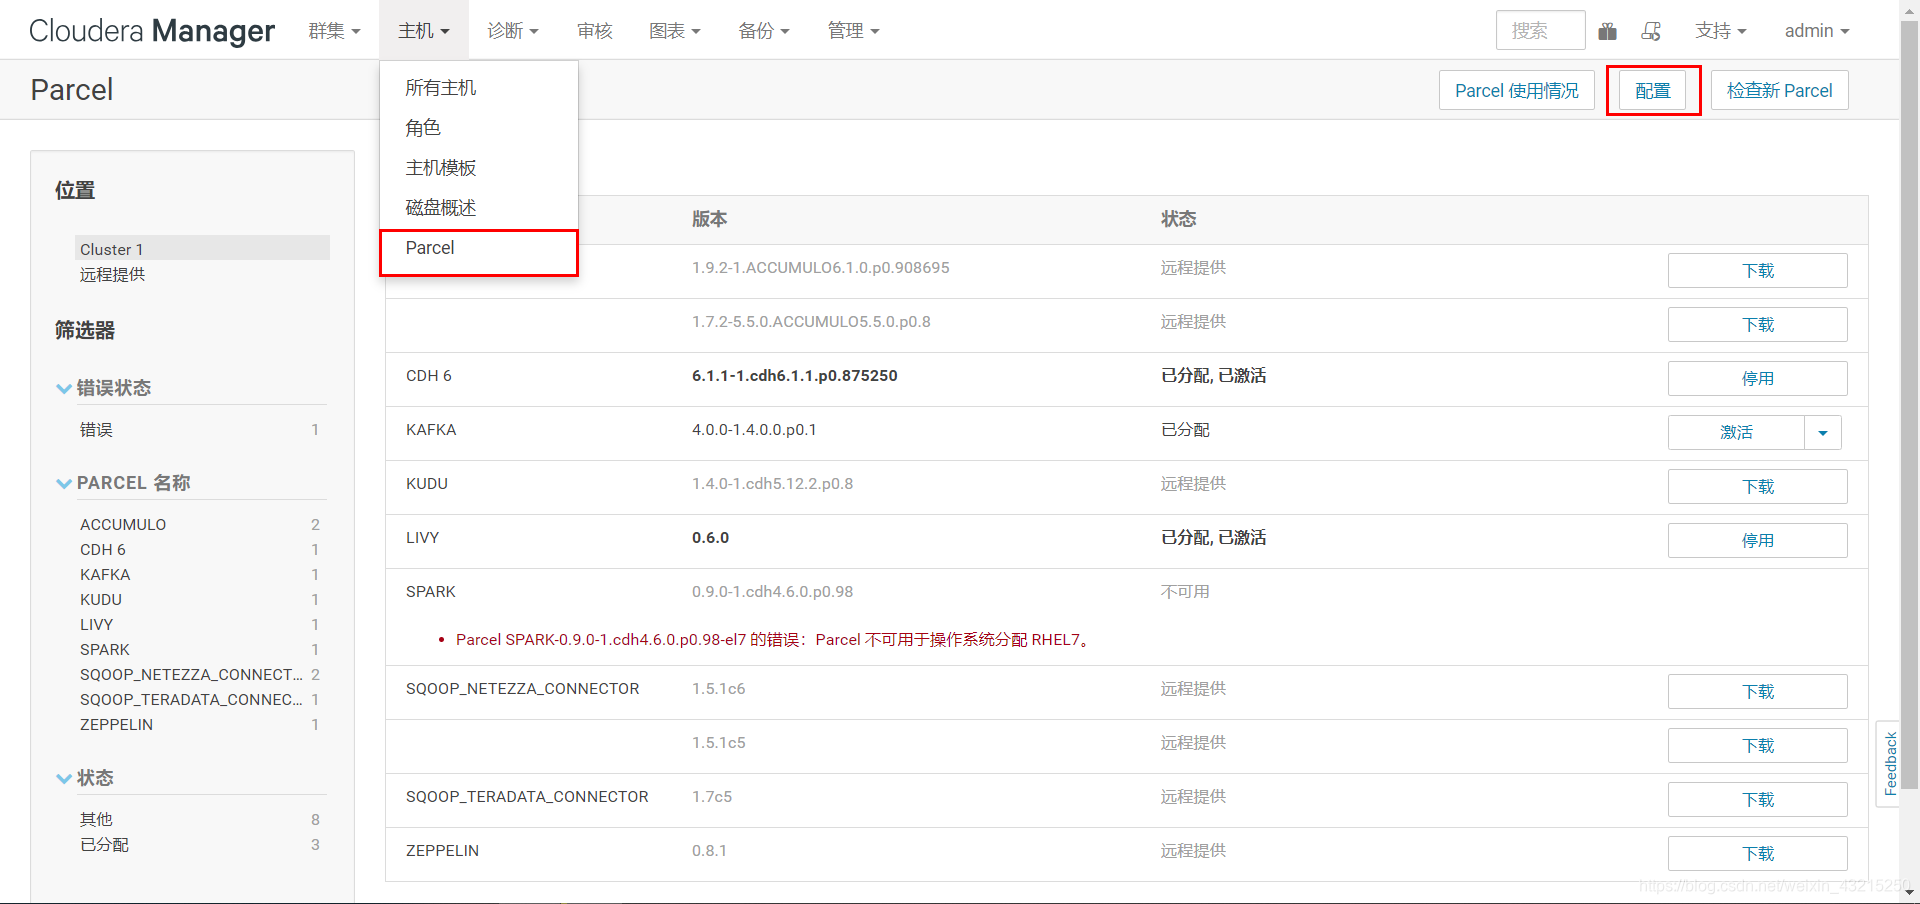
Task: Click the SPARK RHEL7 error message
Action: (775, 640)
